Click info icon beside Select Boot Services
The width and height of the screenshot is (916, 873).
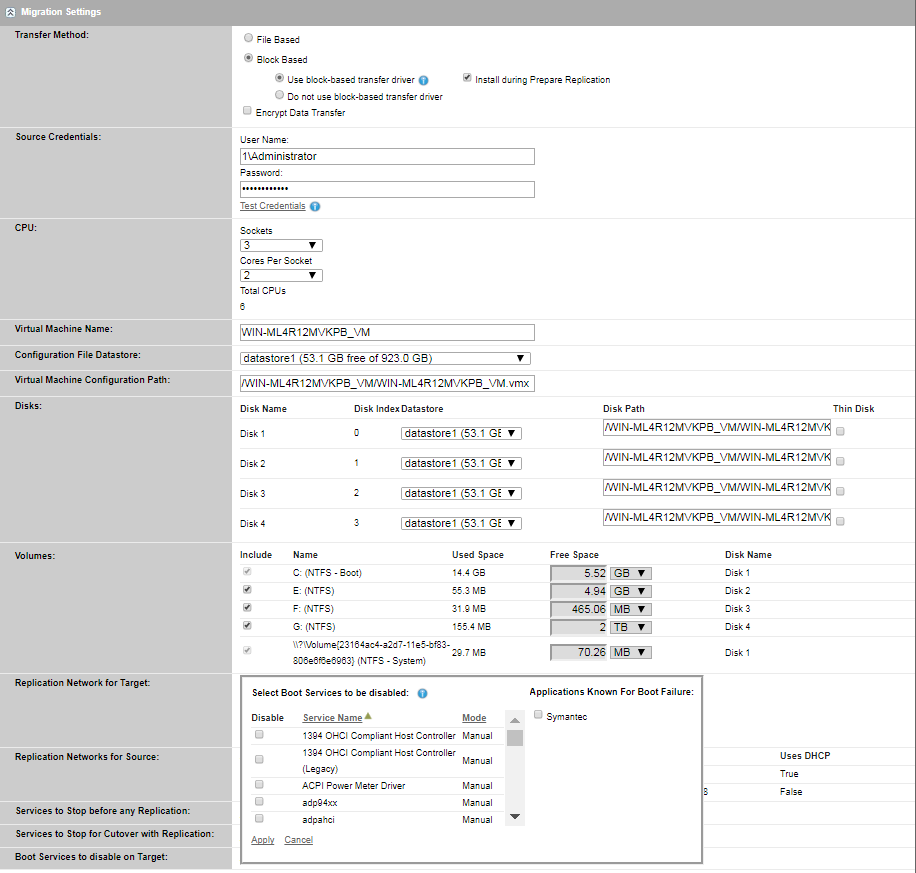pos(422,693)
